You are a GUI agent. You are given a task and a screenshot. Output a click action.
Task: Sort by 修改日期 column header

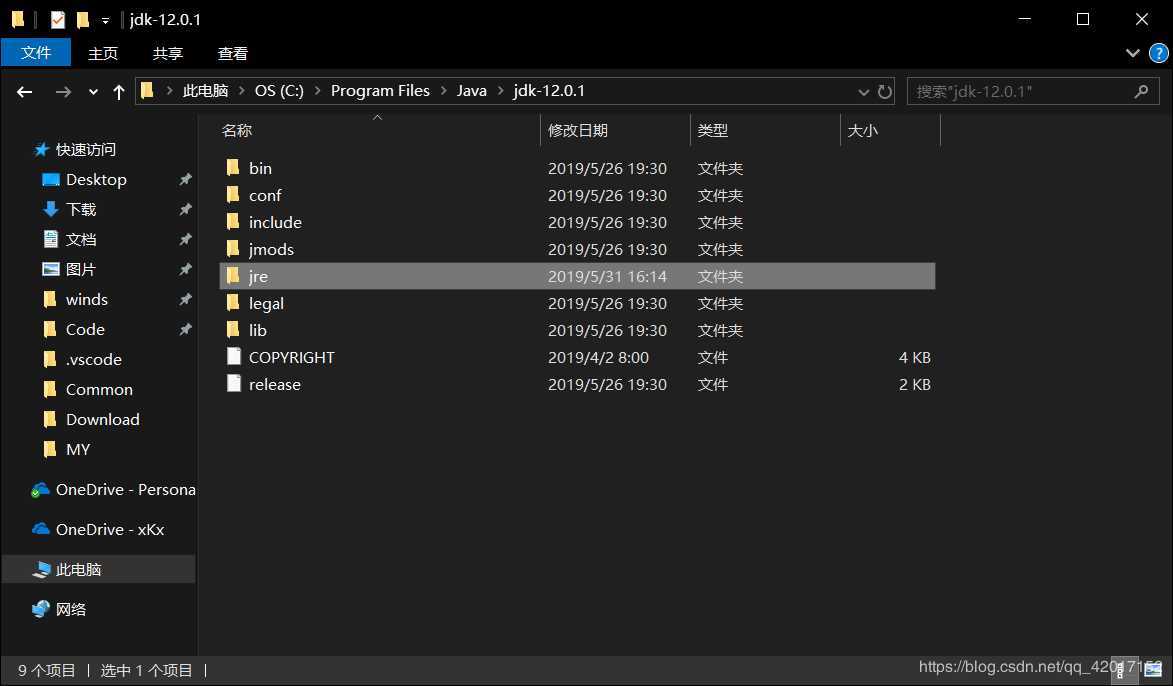(578, 131)
